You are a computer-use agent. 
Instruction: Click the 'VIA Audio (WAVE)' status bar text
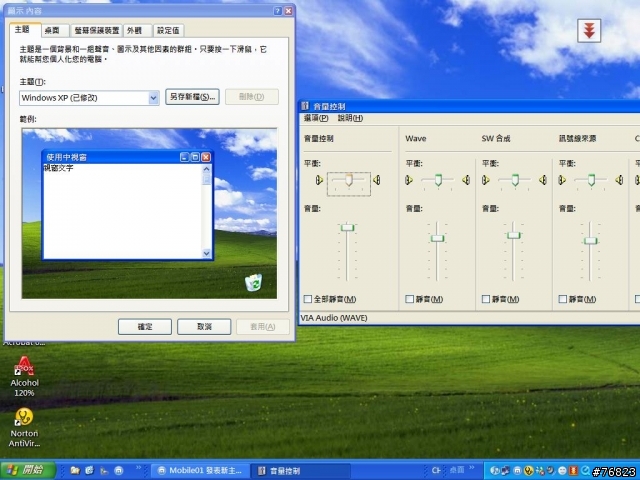(334, 318)
